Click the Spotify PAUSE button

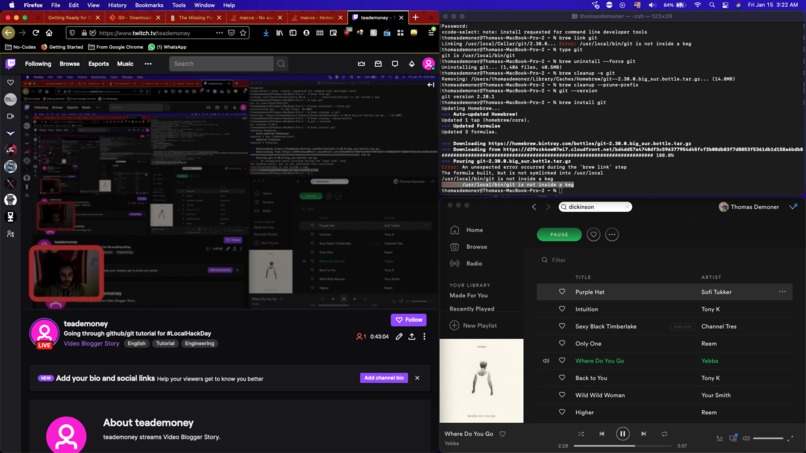(x=559, y=234)
